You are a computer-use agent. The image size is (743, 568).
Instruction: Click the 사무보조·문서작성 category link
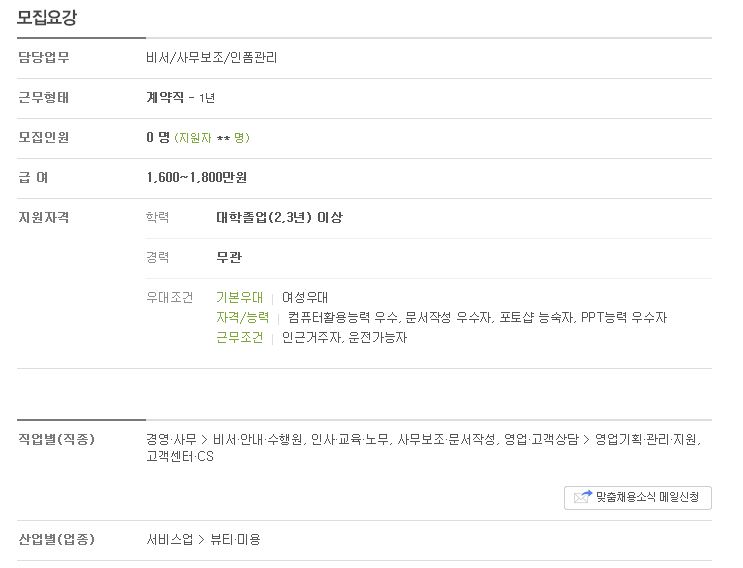point(446,440)
